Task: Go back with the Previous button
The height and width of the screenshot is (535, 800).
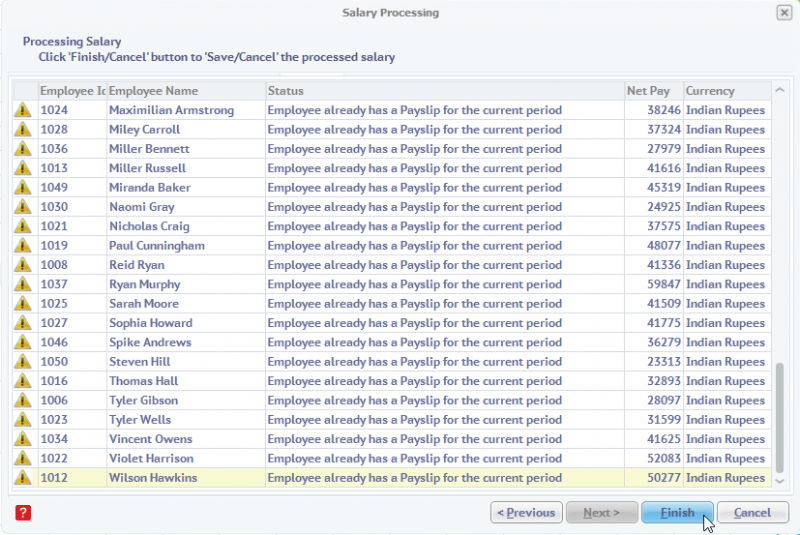Action: pyautogui.click(x=526, y=513)
